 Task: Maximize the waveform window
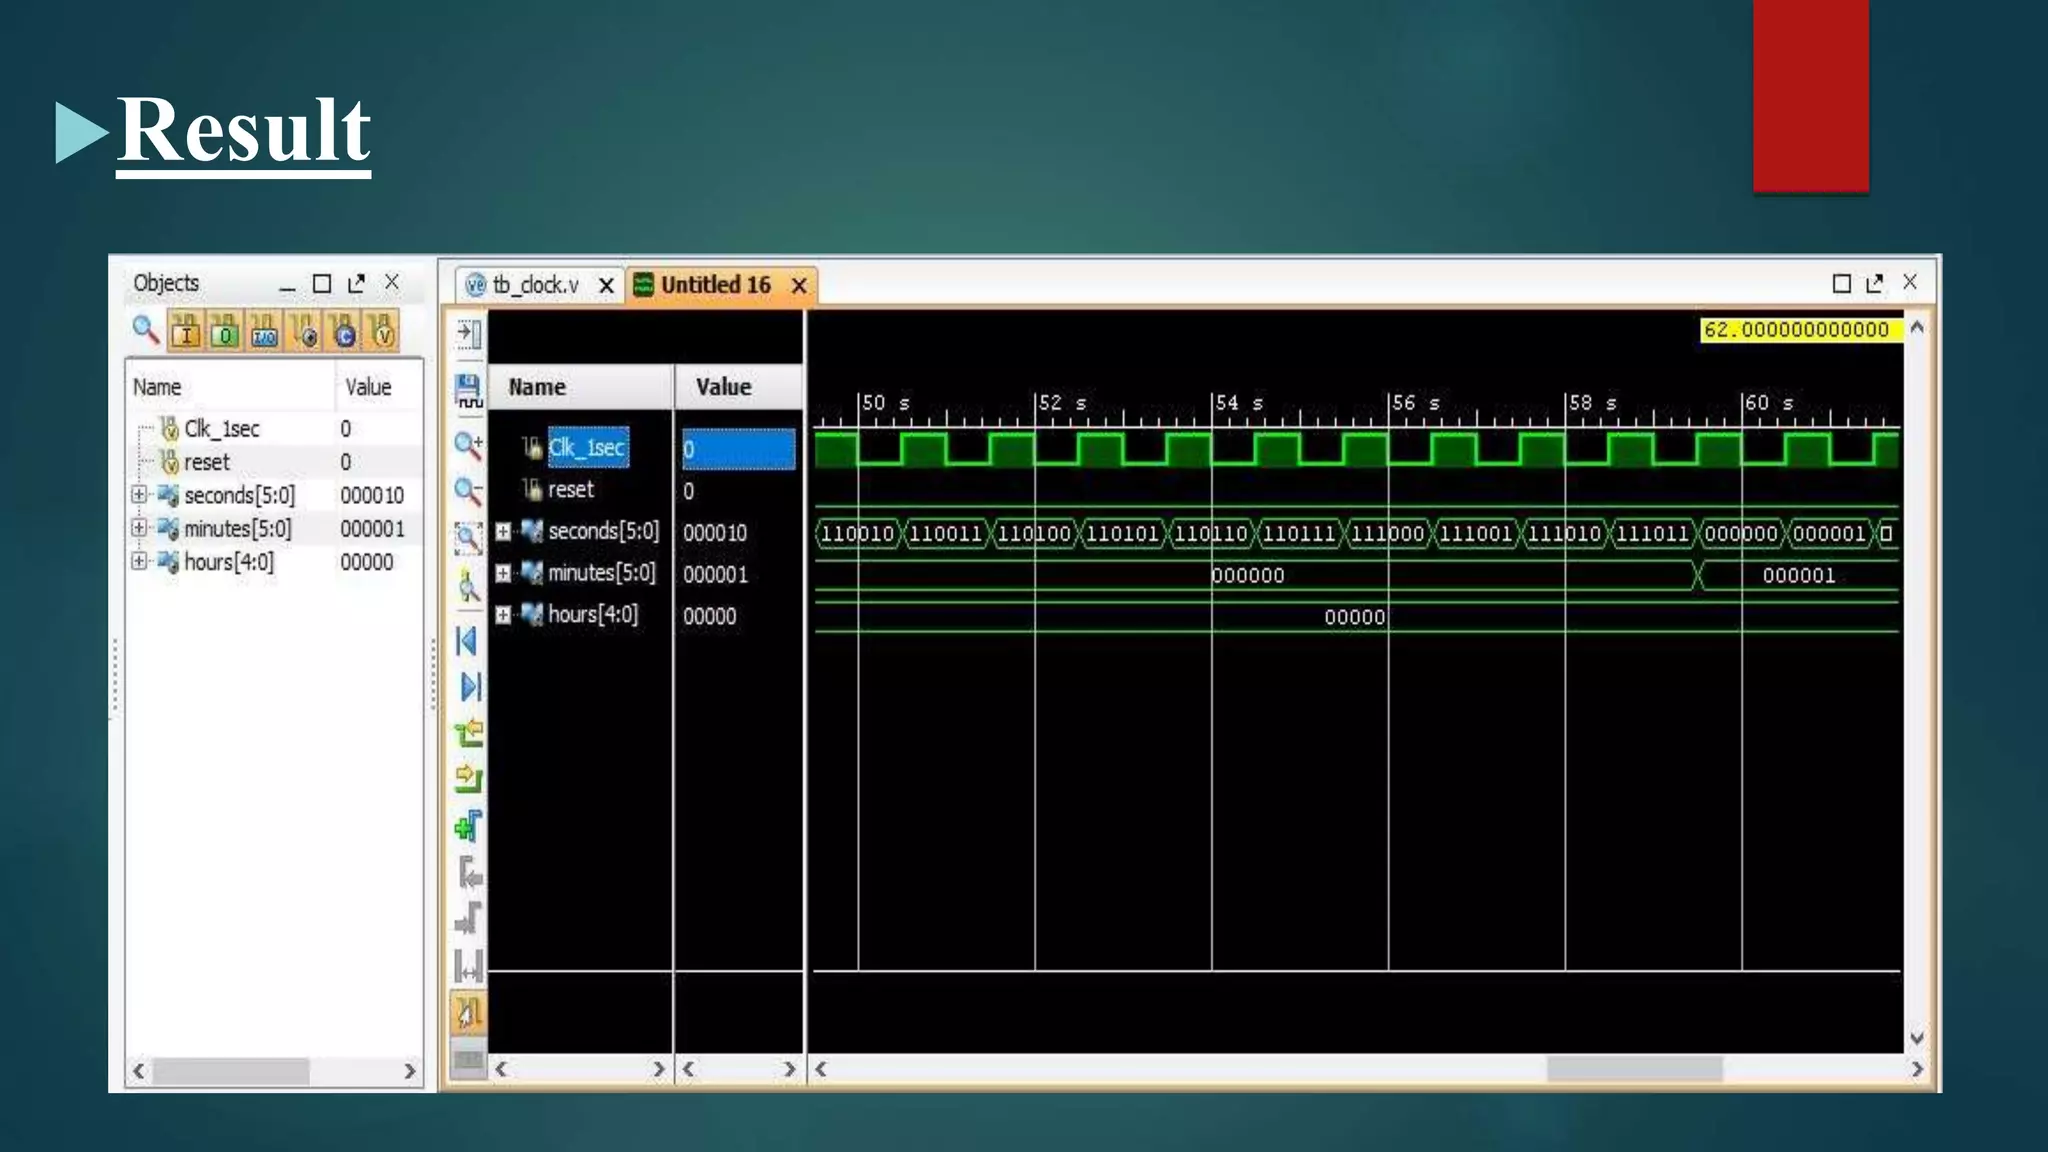(1841, 284)
